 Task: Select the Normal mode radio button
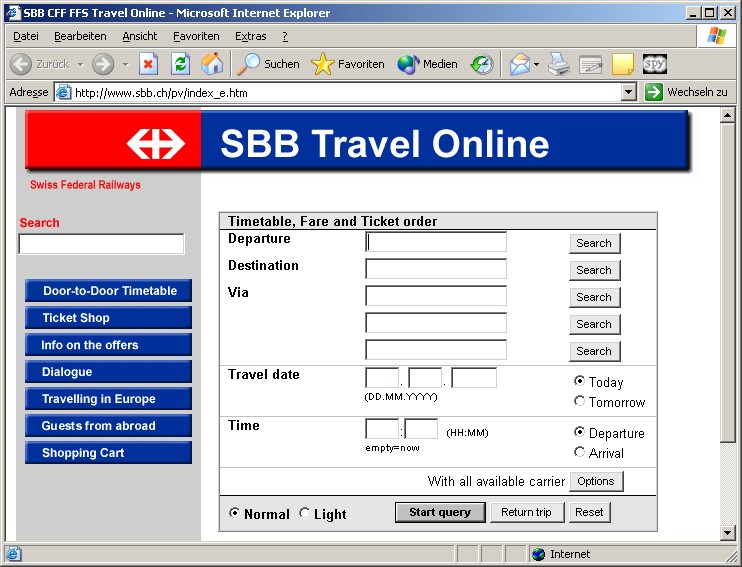pyautogui.click(x=234, y=513)
